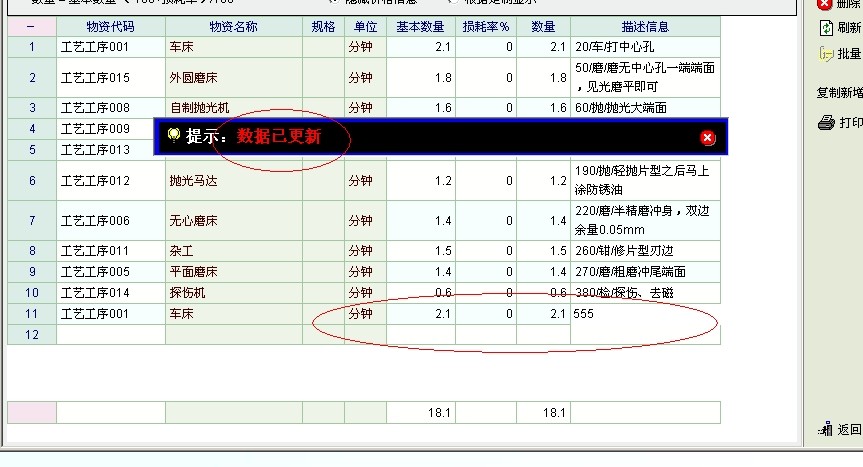This screenshot has height=467, width=863.
Task: Click the red delete icon in right panel
Action: pyautogui.click(x=825, y=4)
